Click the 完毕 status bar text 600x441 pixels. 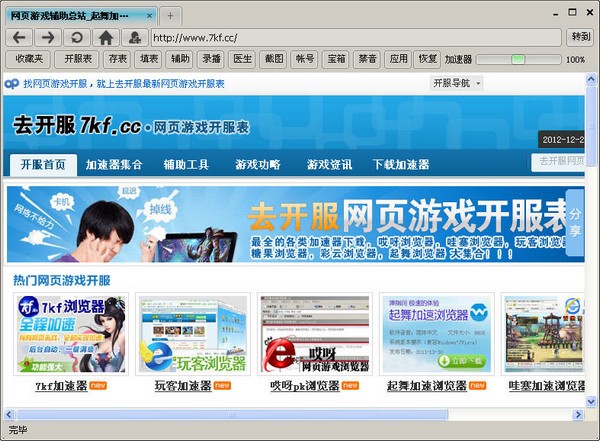pos(18,430)
